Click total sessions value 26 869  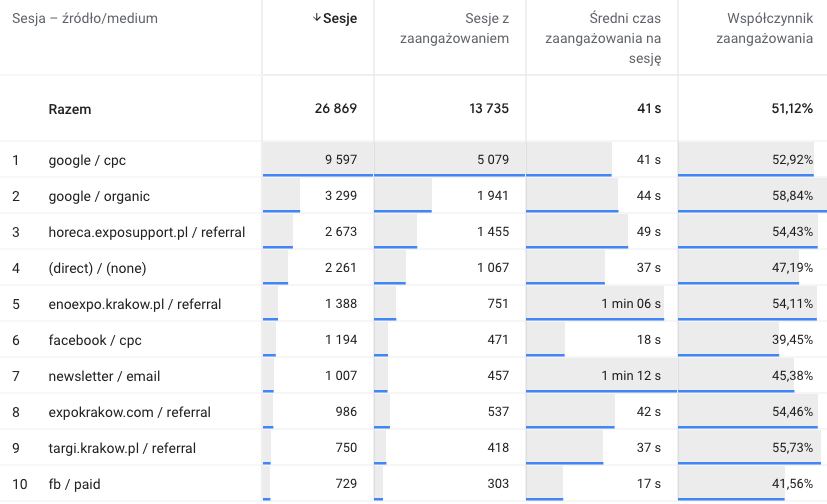334,109
